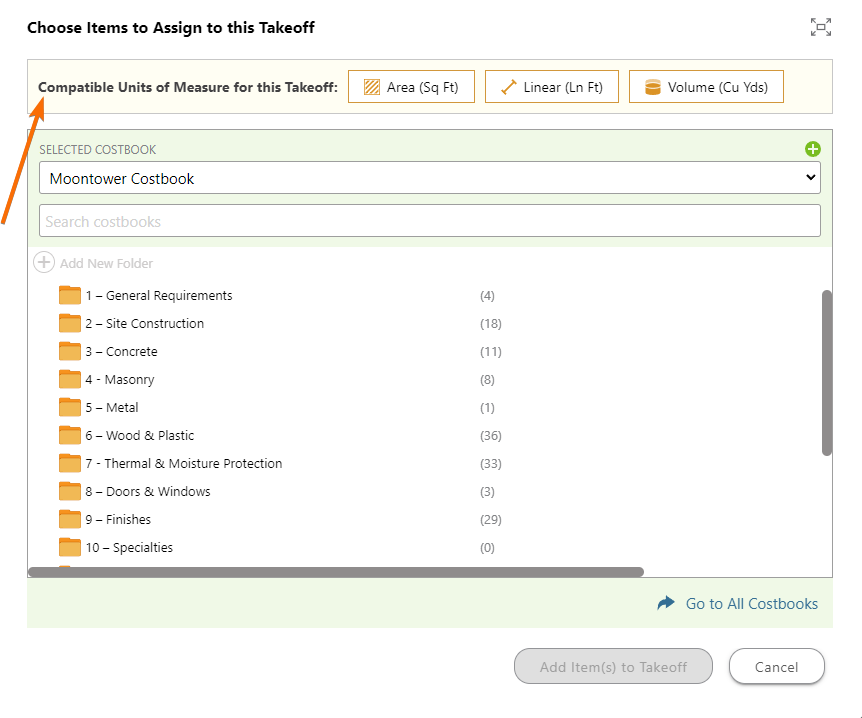The height and width of the screenshot is (718, 862).
Task: Click the Add New Folder plus icon
Action: pos(44,263)
